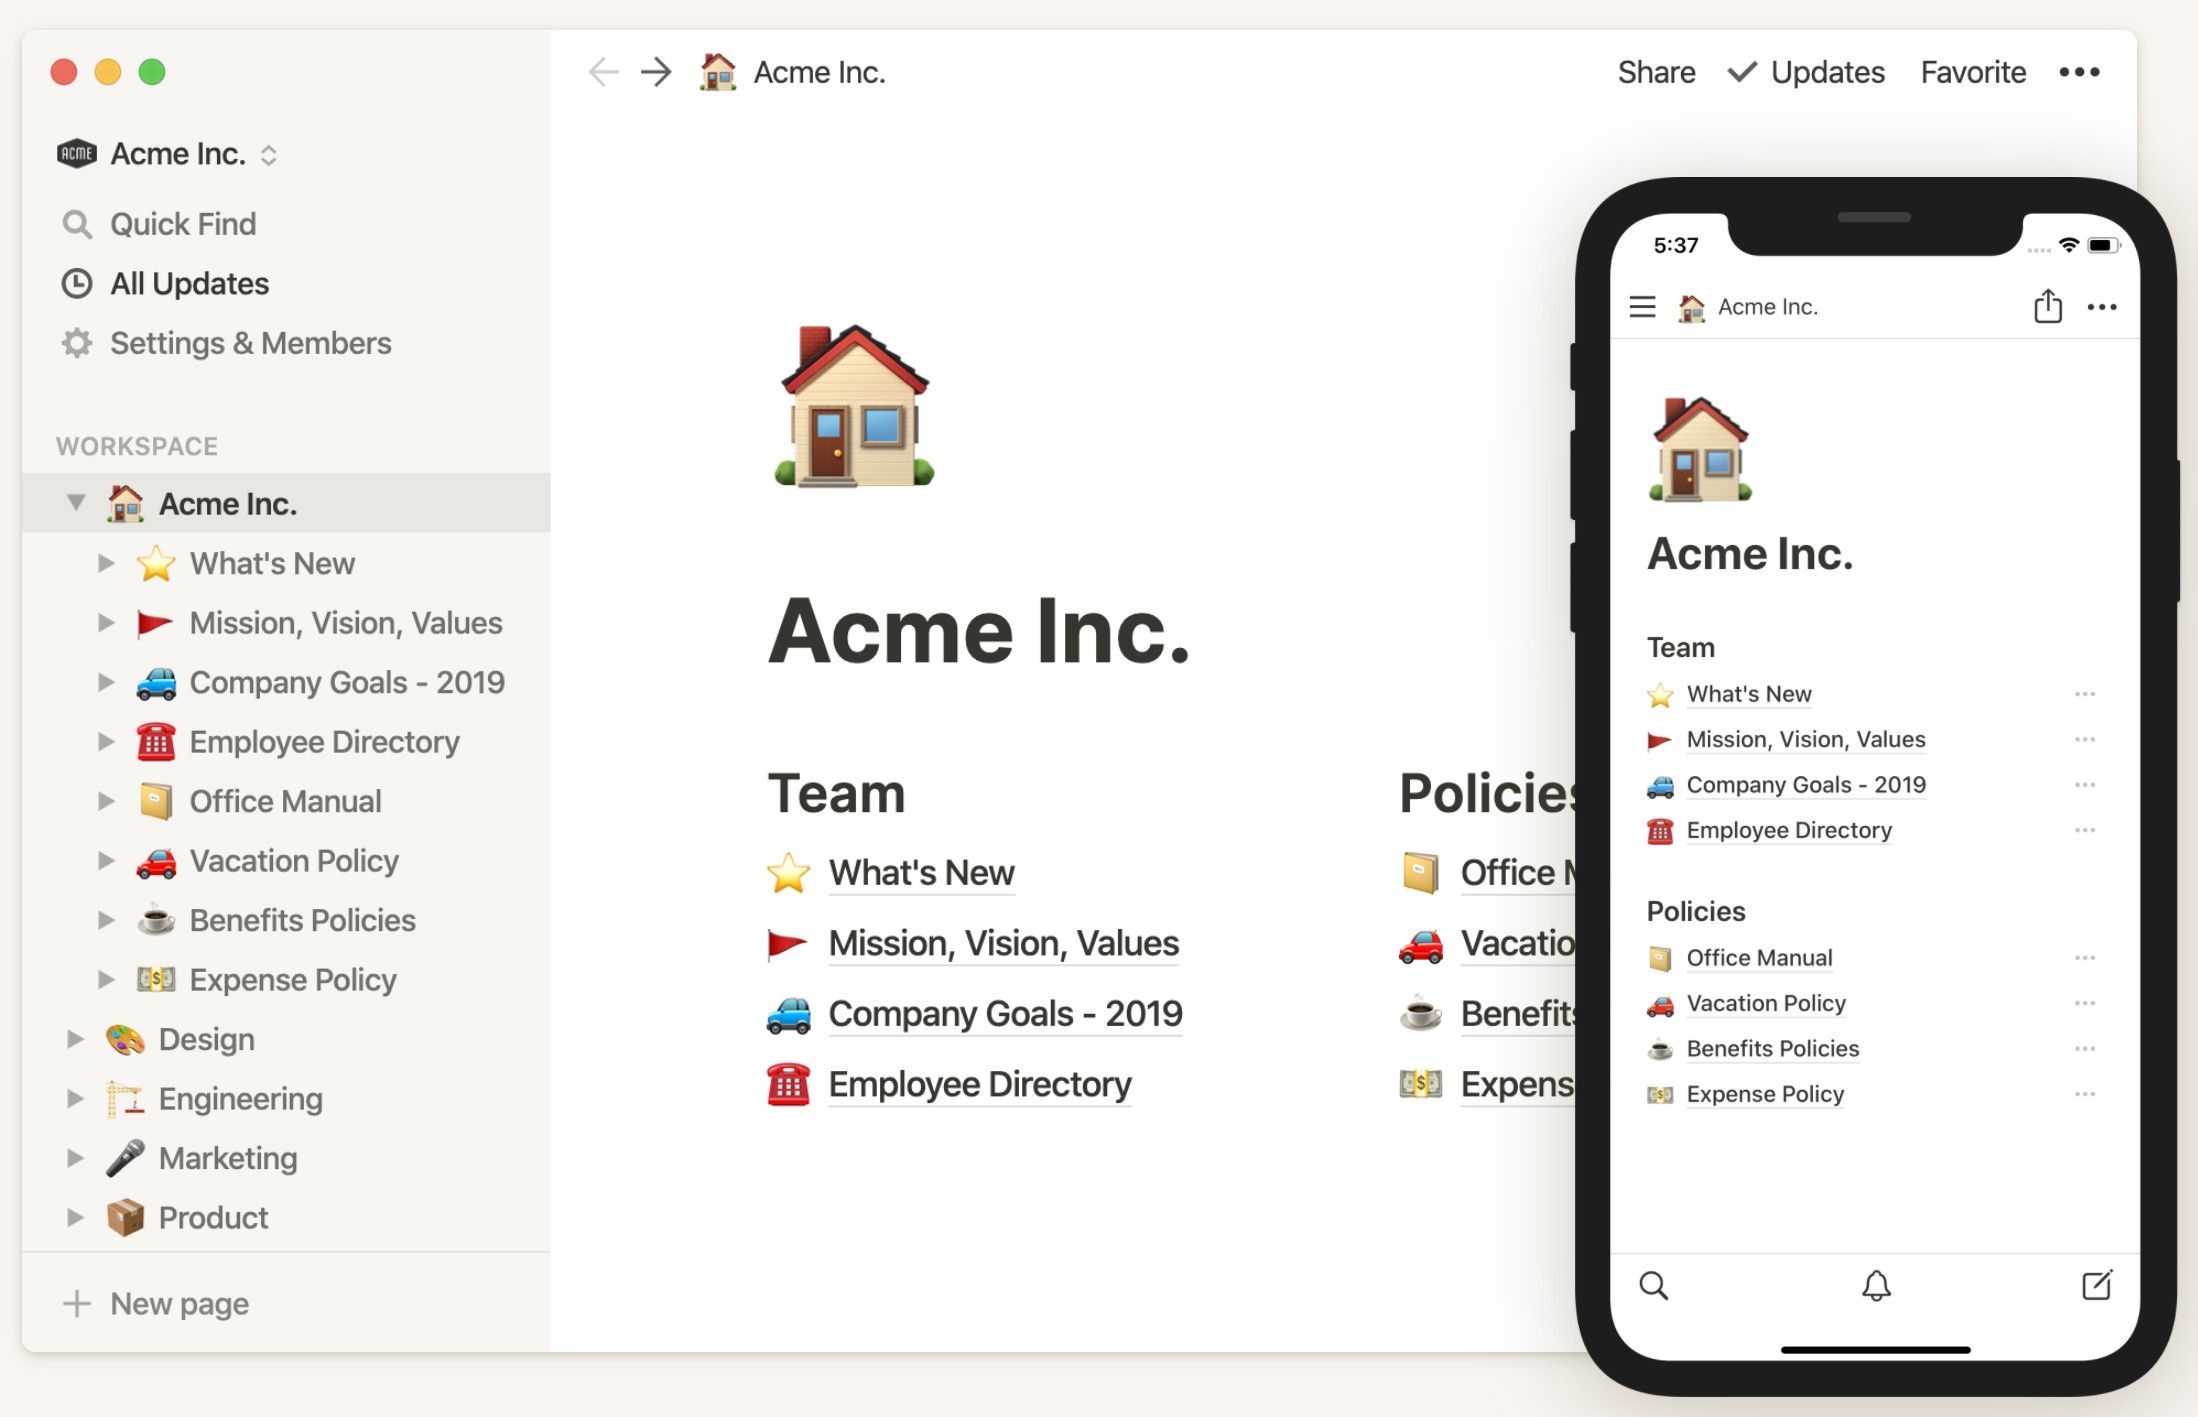Screen dimensions: 2198x1417
Task: Select Benefits Policies from sidebar
Action: (x=303, y=918)
